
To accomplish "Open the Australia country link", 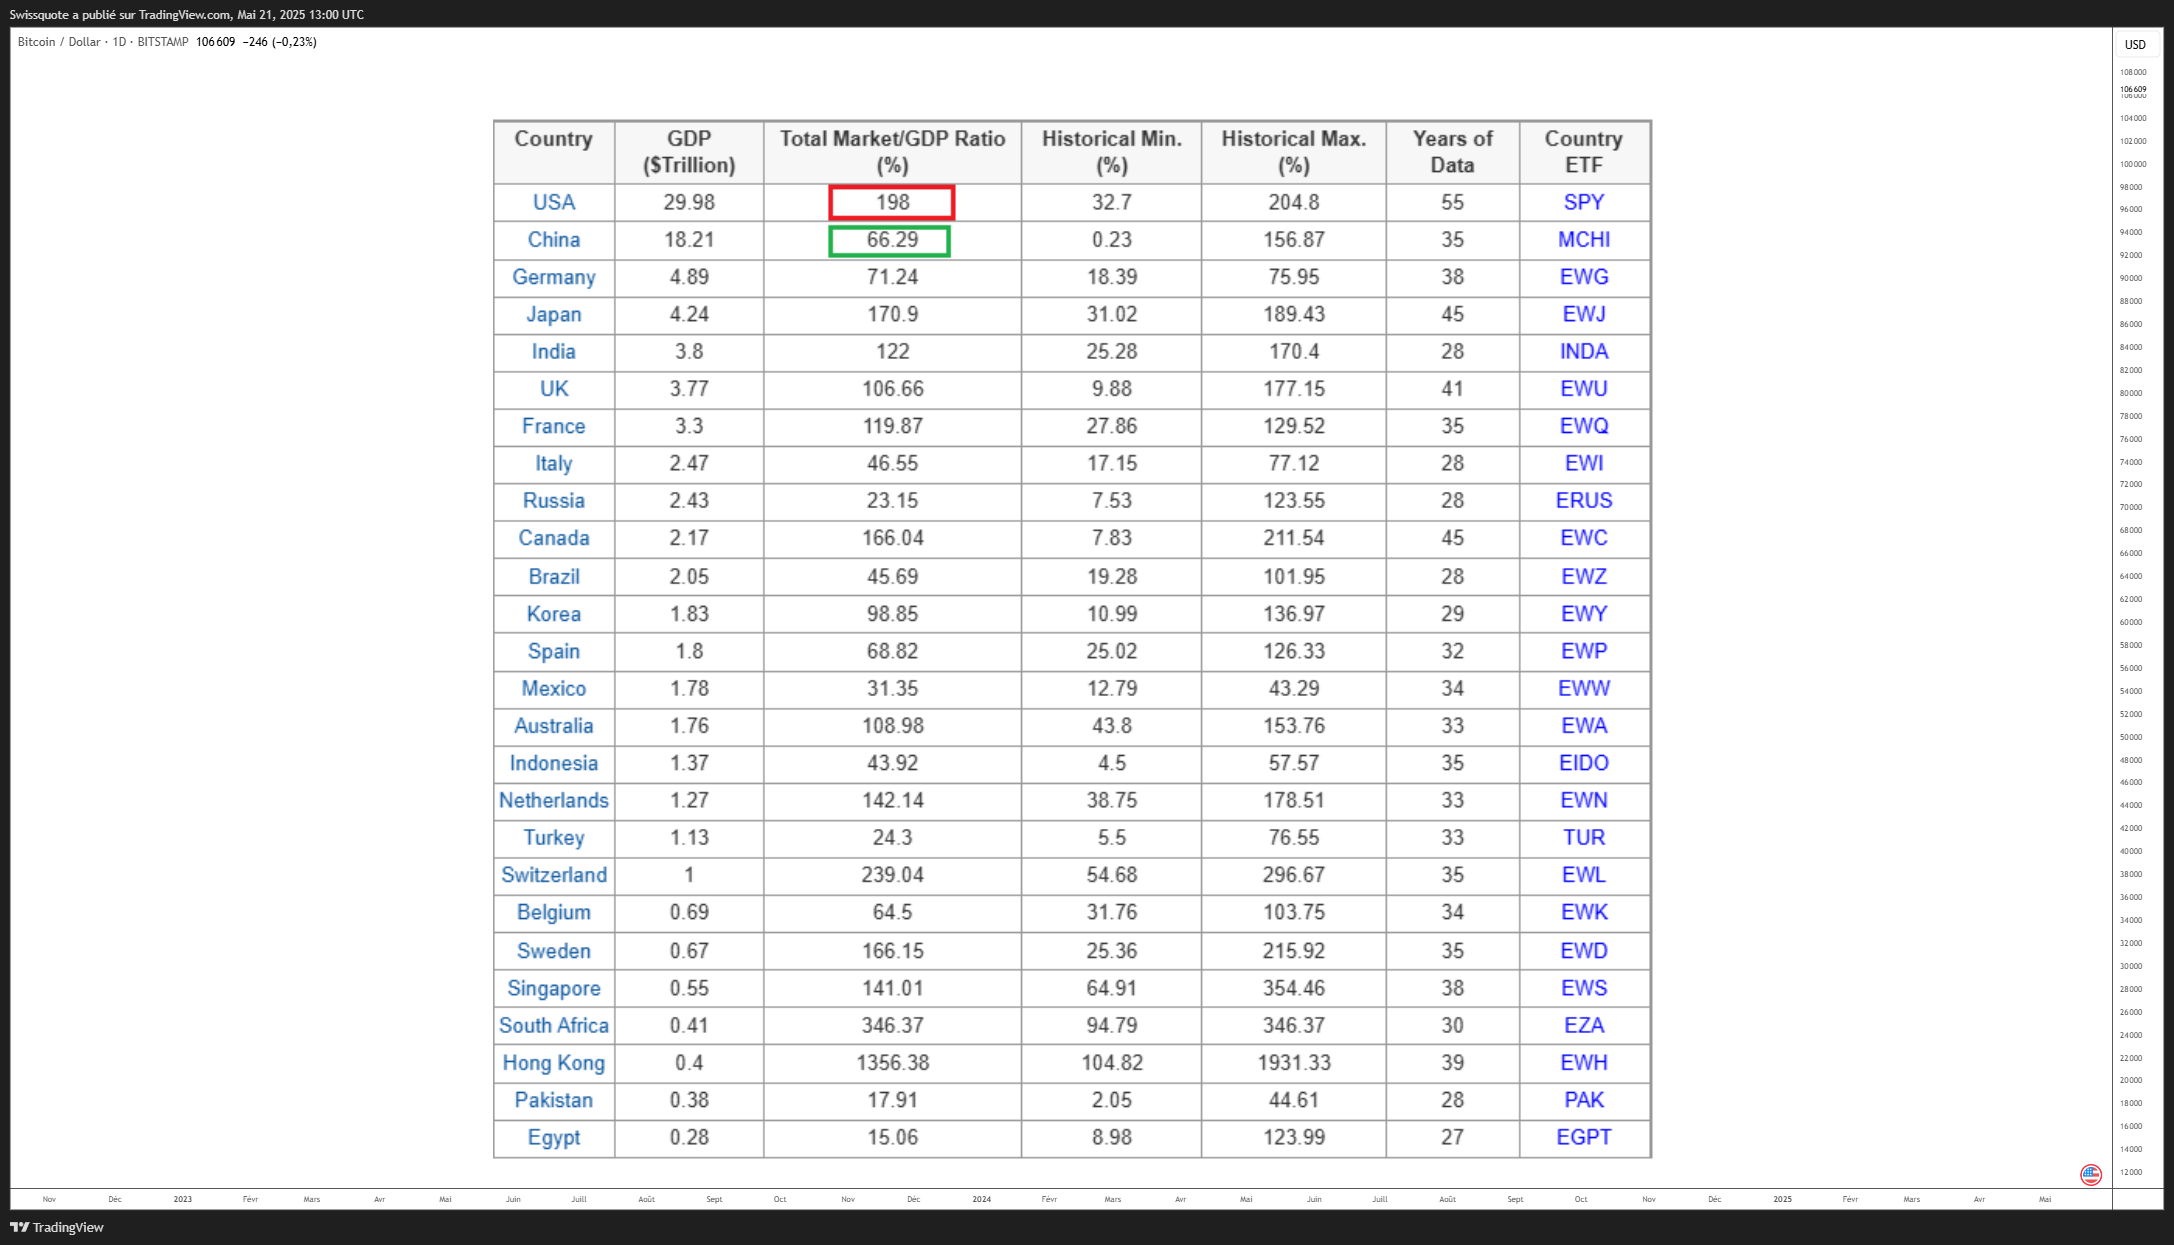I will point(554,726).
